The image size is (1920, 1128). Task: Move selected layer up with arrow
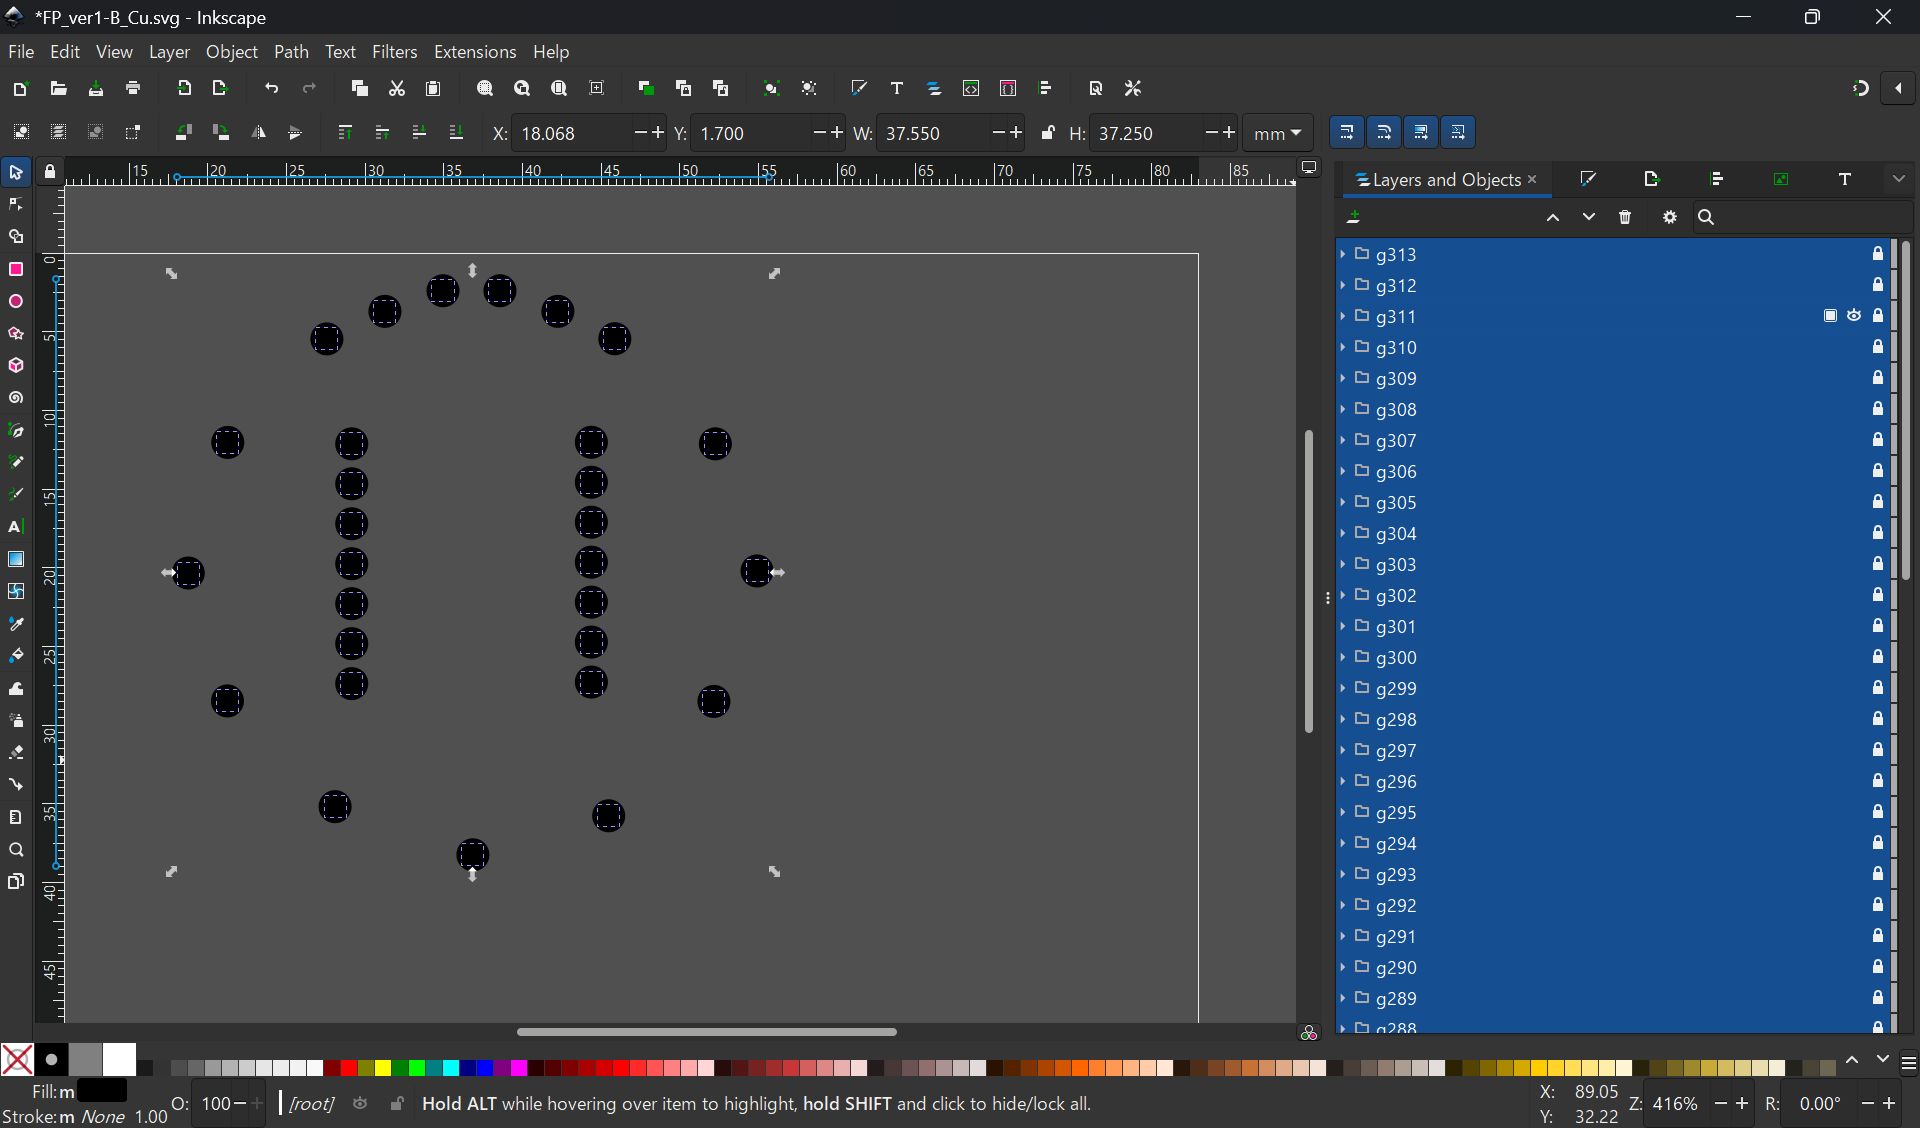point(1553,217)
